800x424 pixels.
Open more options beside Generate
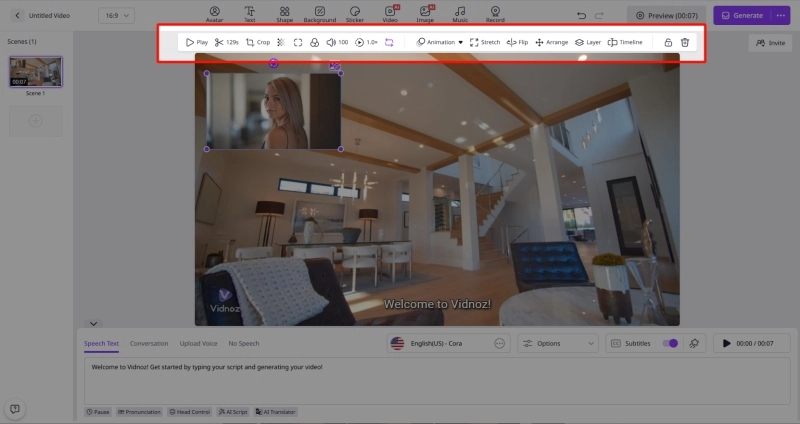[x=781, y=15]
